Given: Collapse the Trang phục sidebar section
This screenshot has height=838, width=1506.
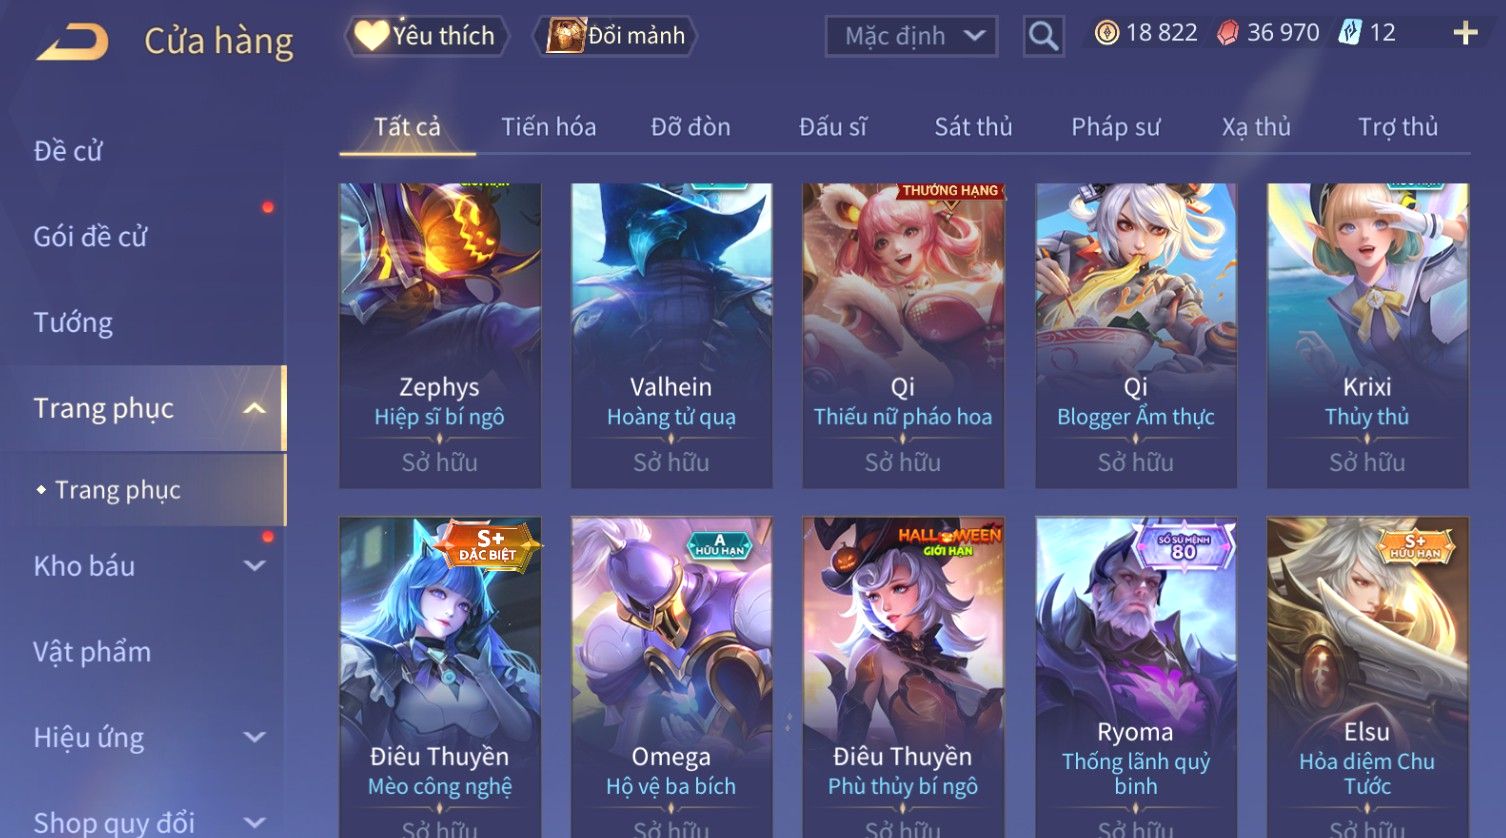Looking at the screenshot, I should click(255, 409).
